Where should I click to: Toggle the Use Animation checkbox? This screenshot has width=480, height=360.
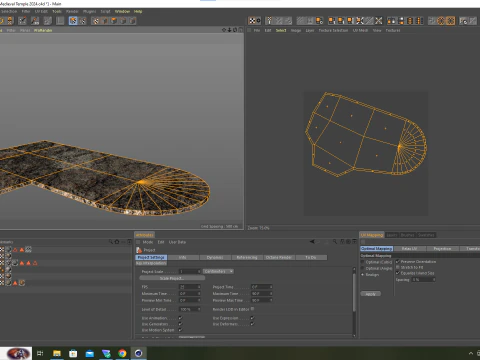click(180, 318)
